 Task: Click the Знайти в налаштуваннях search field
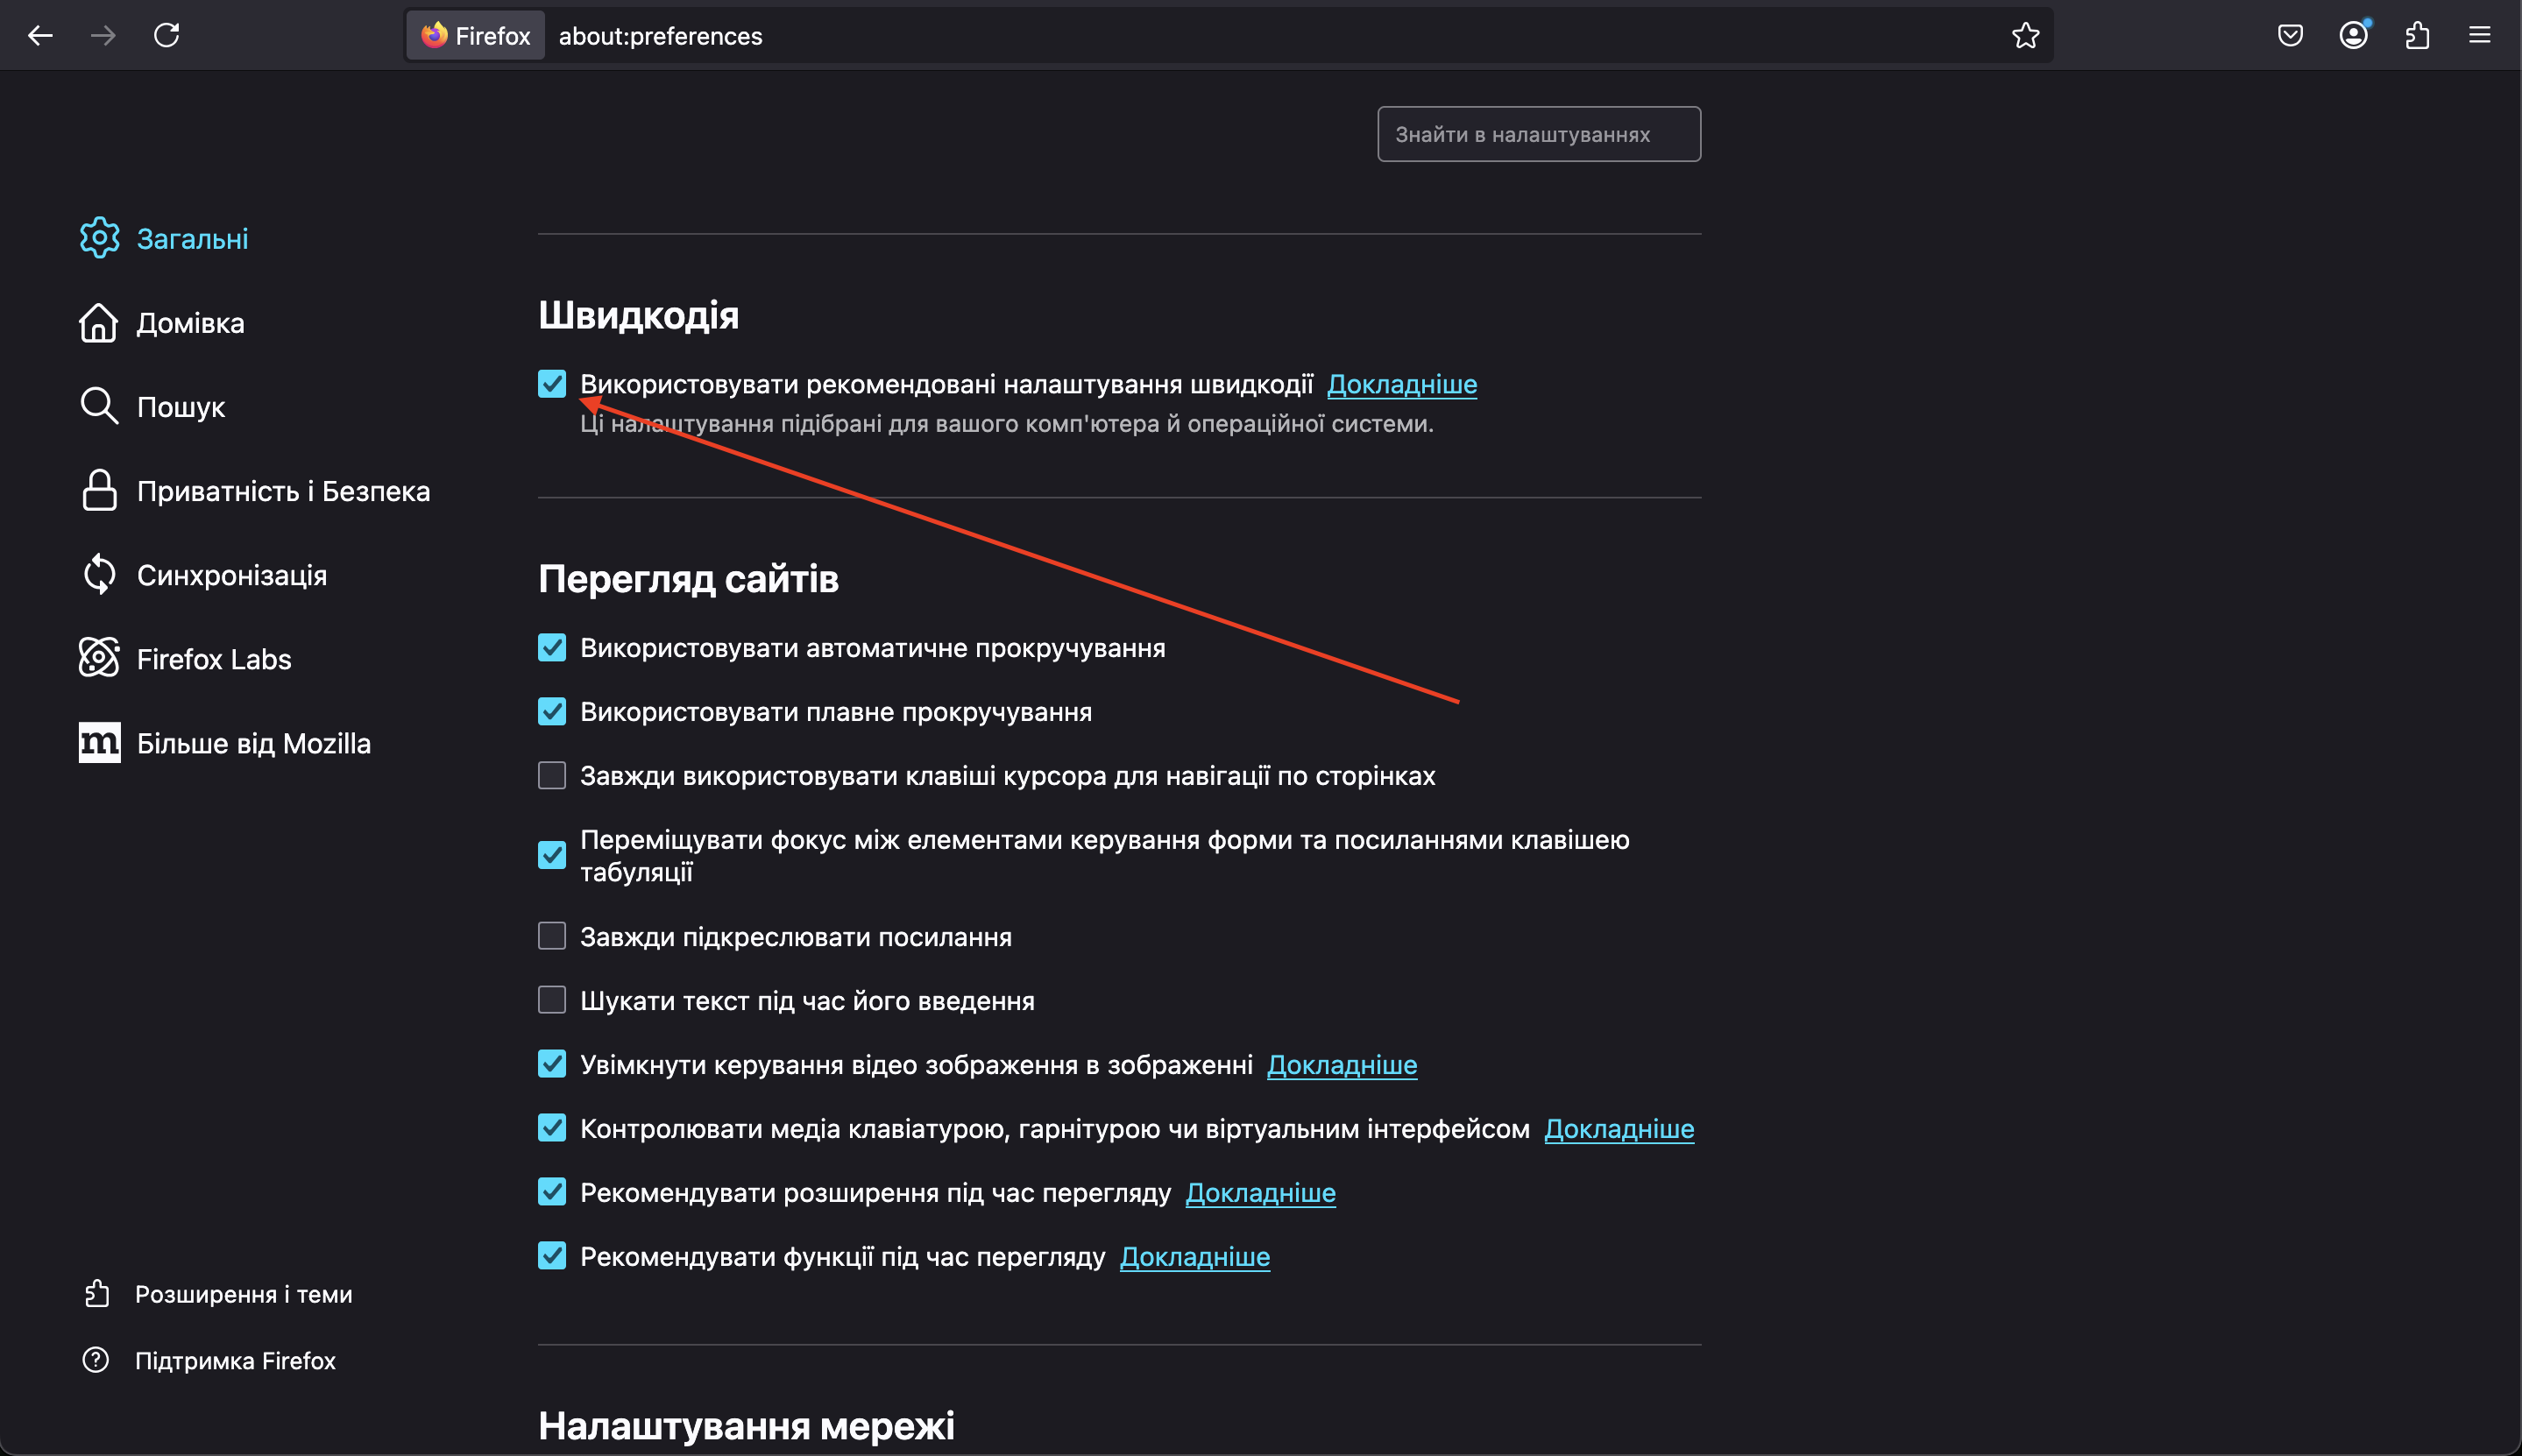[x=1539, y=134]
